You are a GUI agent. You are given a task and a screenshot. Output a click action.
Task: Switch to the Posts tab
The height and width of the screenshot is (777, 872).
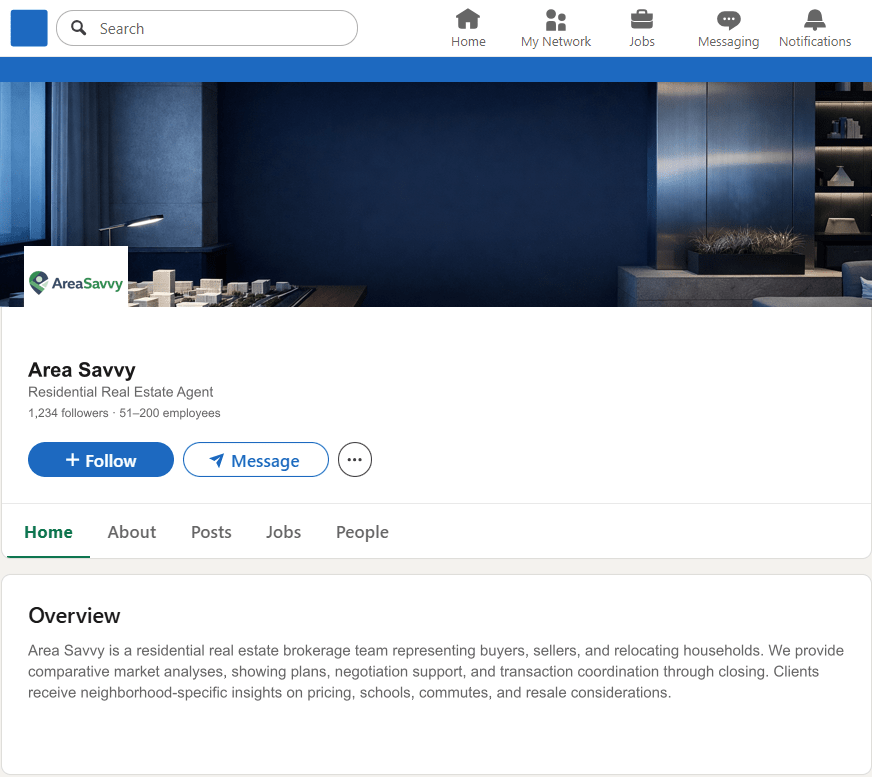coord(211,532)
